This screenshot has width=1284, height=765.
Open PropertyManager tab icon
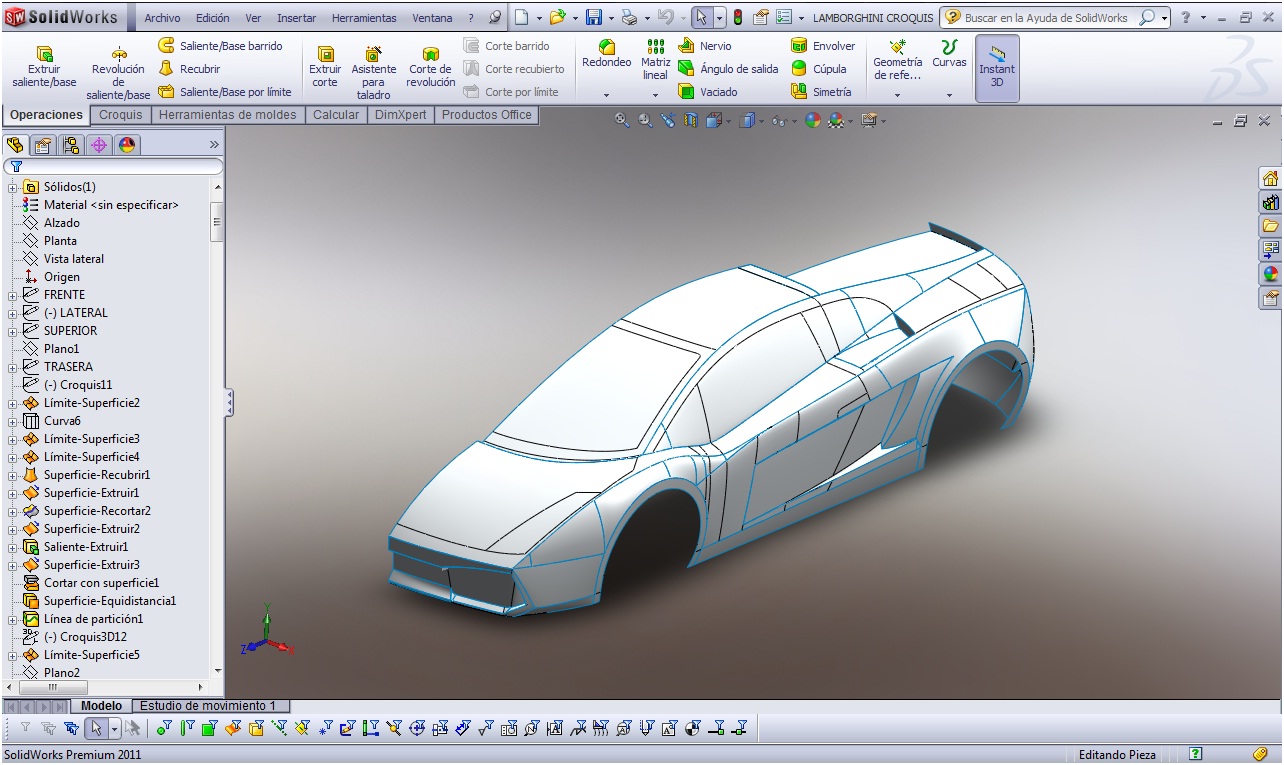[x=42, y=145]
